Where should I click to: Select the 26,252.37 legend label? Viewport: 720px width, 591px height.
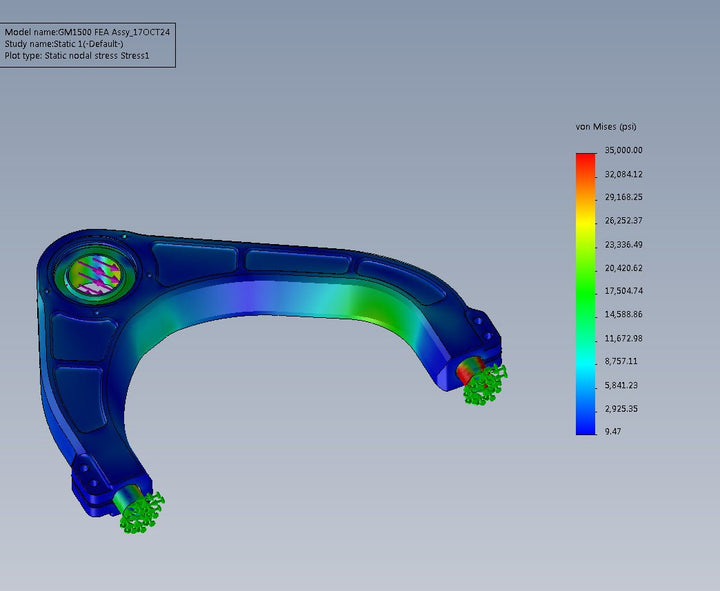[x=623, y=221]
